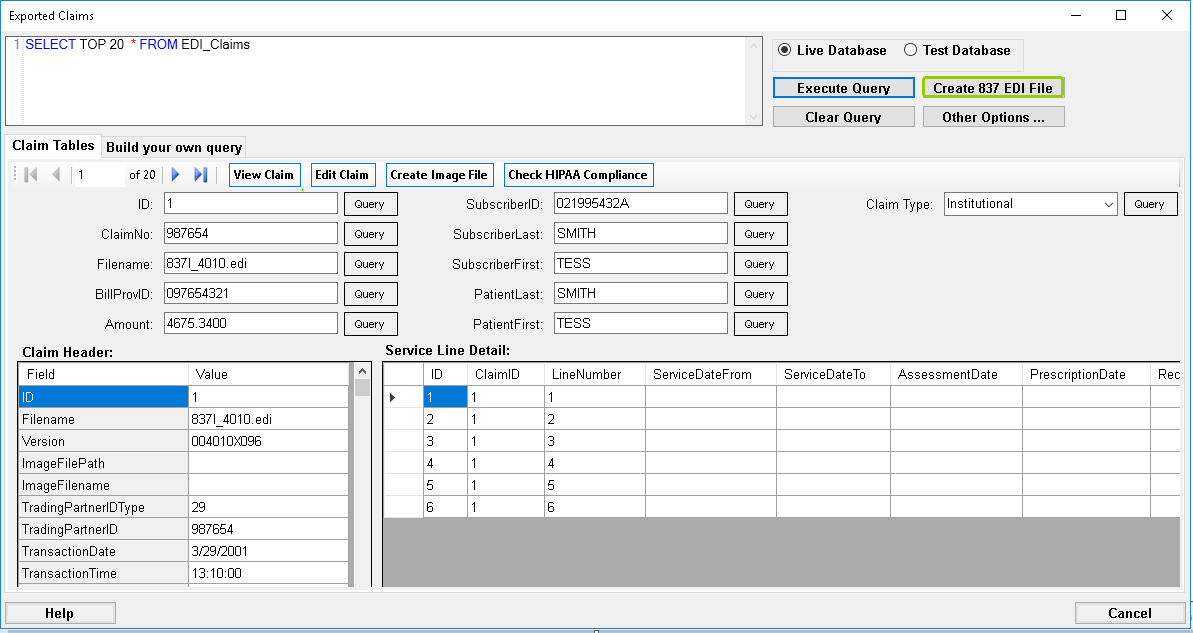This screenshot has height=633, width=1193.
Task: Click the Filename field 837I_4010.edi
Action: point(250,263)
